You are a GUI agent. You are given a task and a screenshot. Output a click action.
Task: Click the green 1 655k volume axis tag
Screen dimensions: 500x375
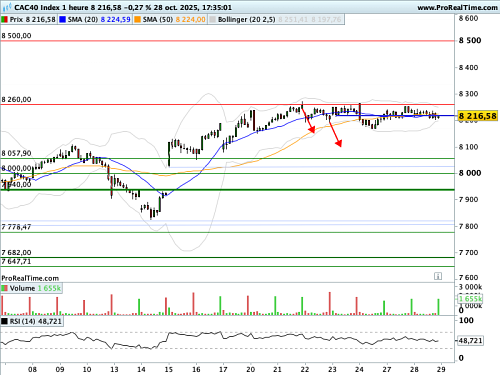pos(470,299)
